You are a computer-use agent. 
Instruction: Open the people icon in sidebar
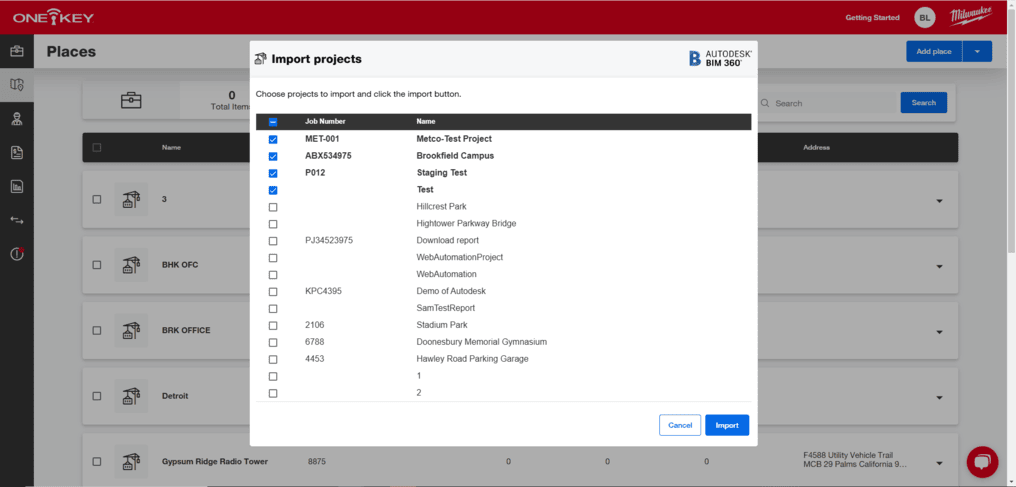pos(17,119)
